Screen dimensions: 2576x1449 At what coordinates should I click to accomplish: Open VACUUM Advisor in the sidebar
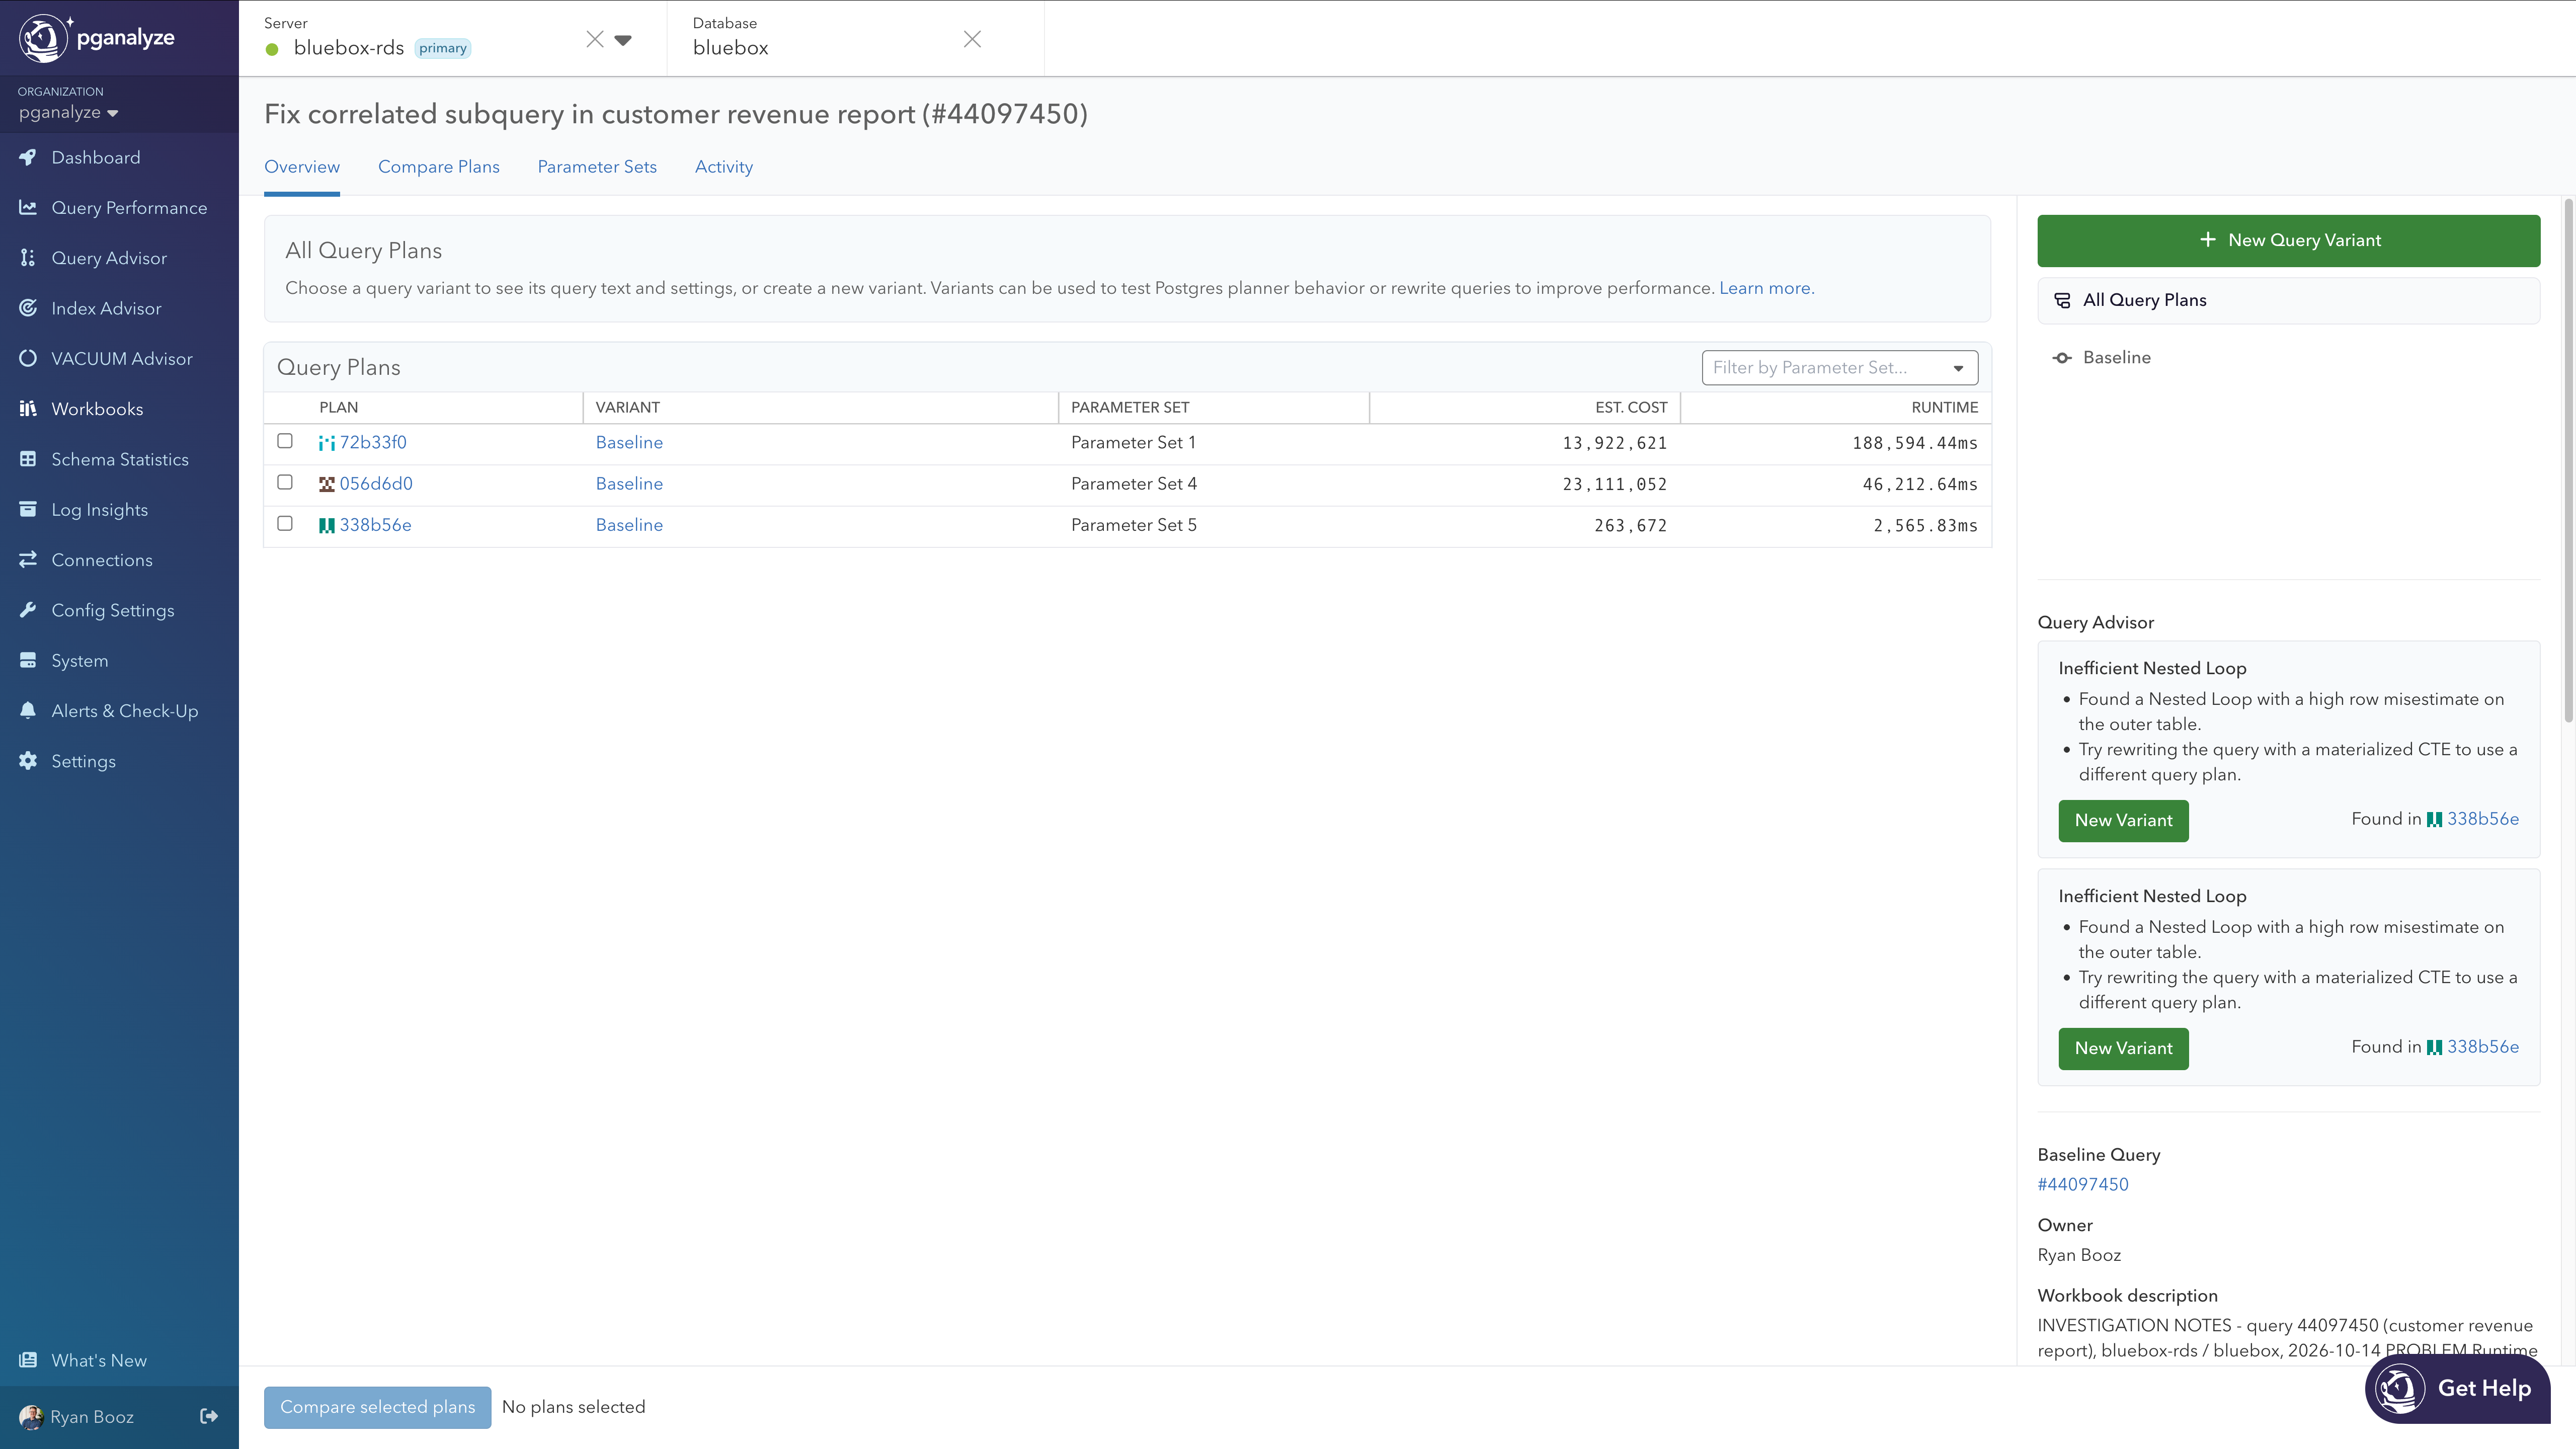(x=121, y=358)
